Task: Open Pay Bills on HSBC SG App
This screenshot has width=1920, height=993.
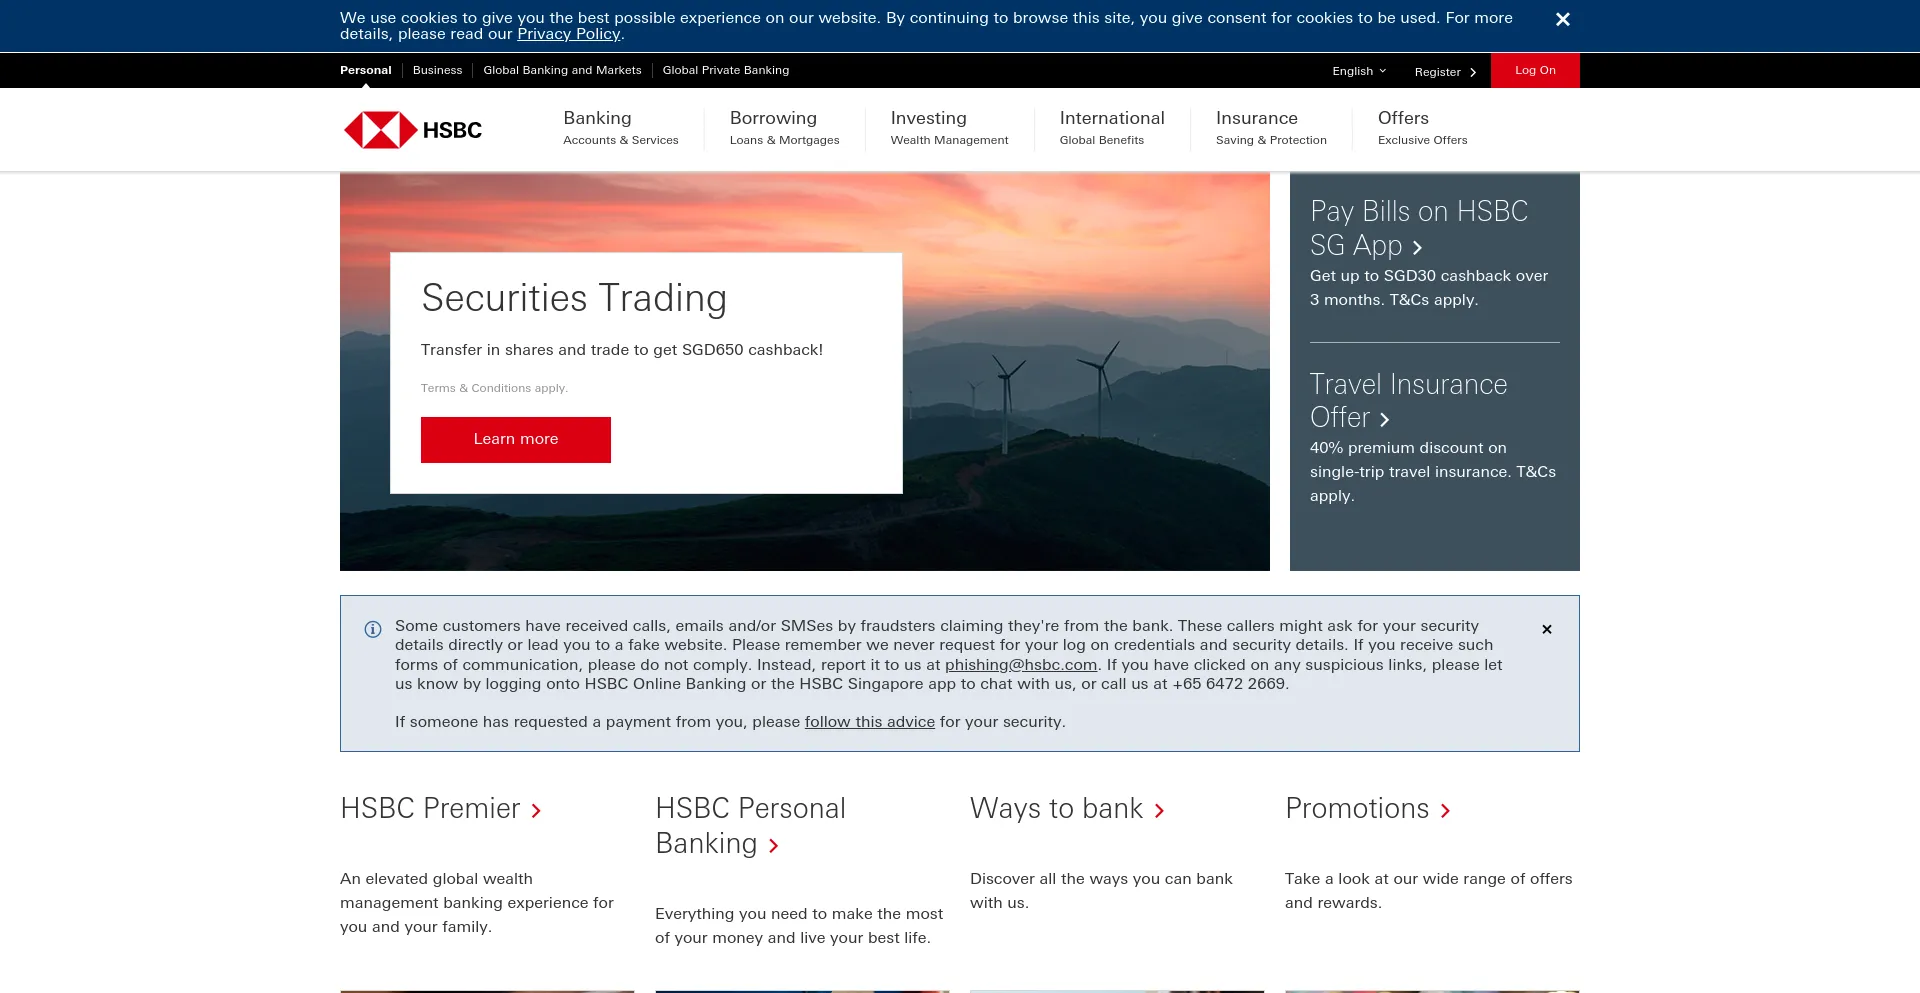Action: 1418,228
